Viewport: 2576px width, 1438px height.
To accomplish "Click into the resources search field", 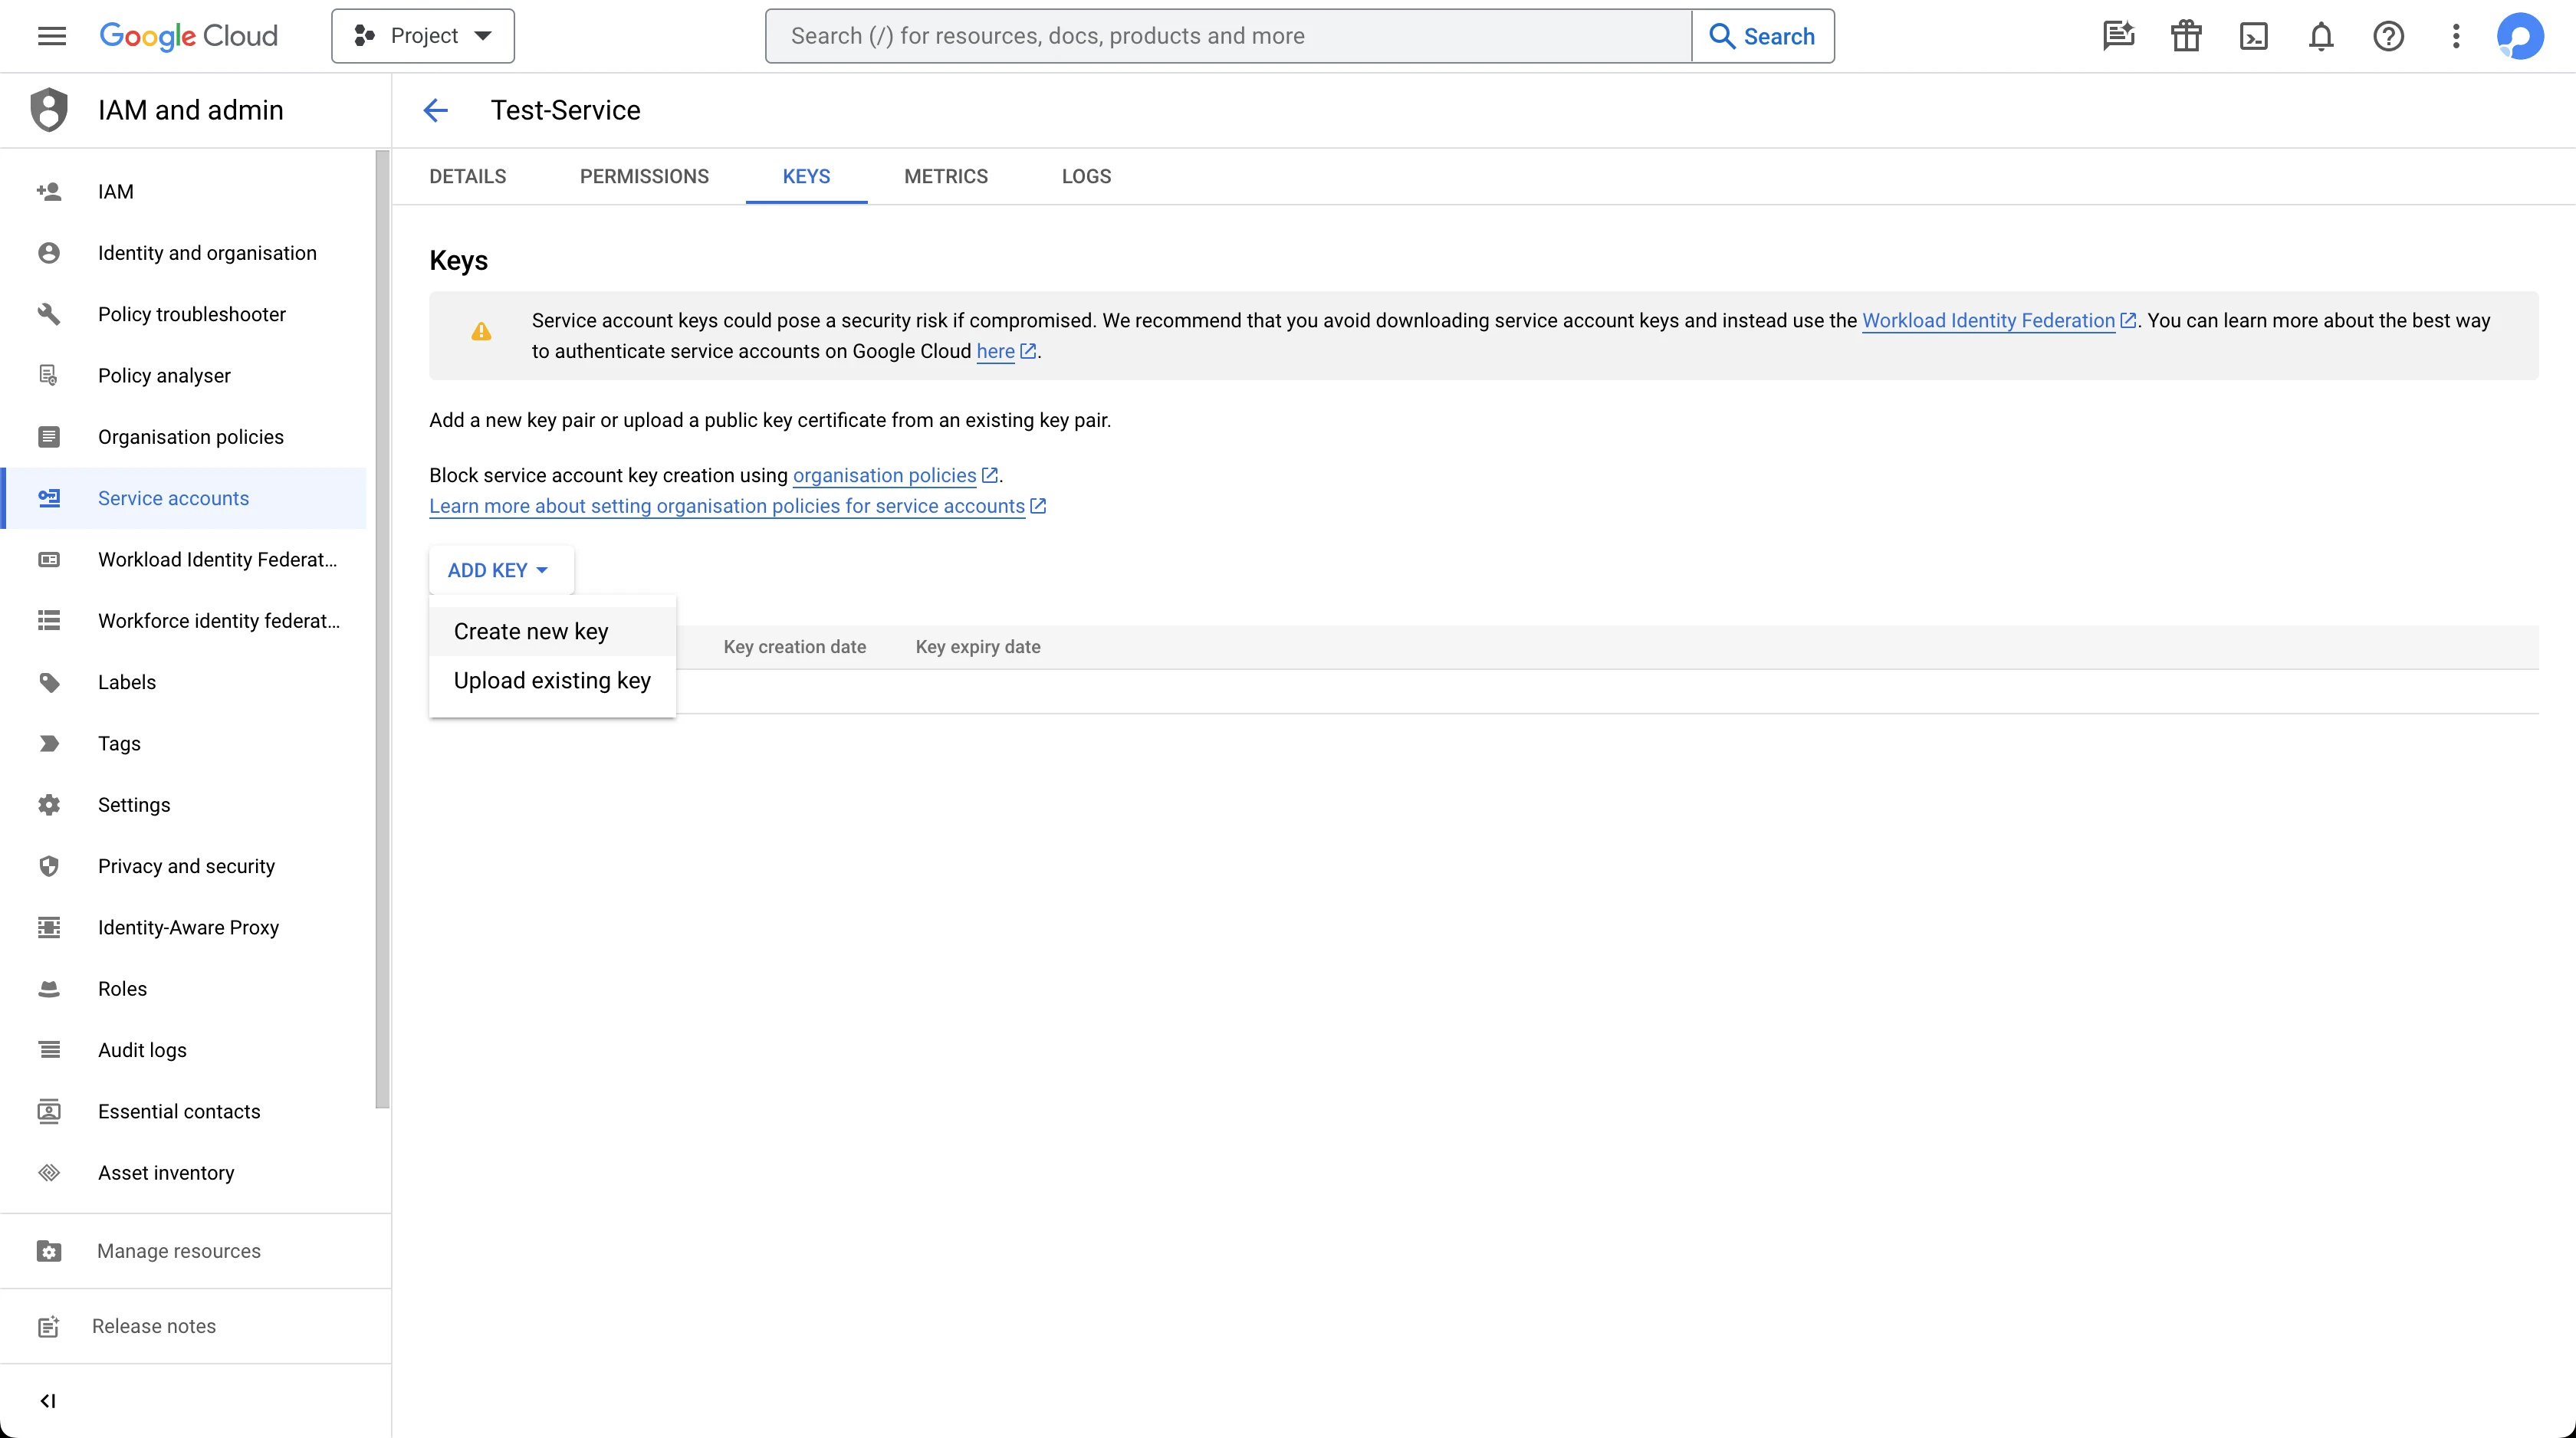I will (1228, 36).
